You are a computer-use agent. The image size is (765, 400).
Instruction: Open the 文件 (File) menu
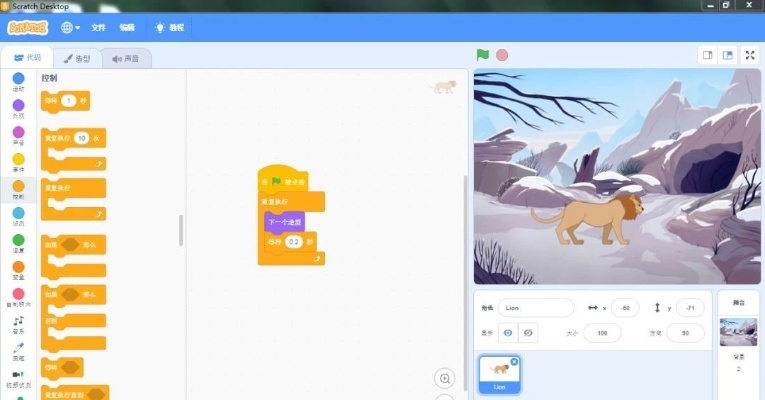point(98,27)
